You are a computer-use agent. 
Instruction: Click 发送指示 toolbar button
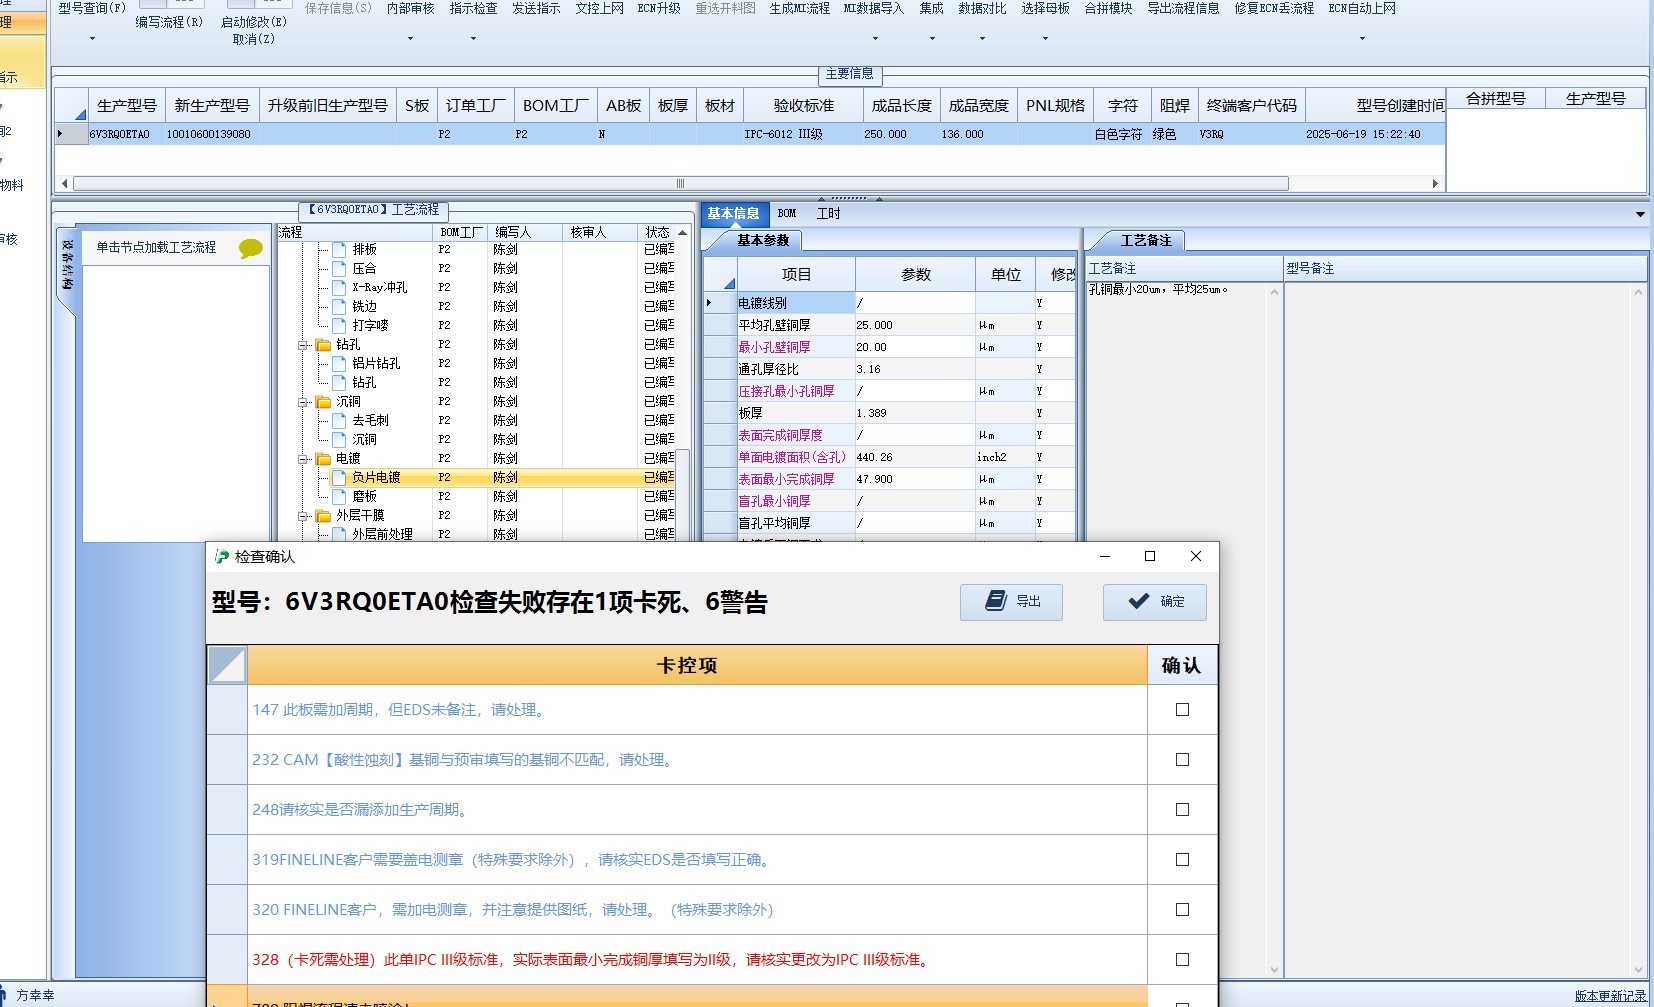536,8
